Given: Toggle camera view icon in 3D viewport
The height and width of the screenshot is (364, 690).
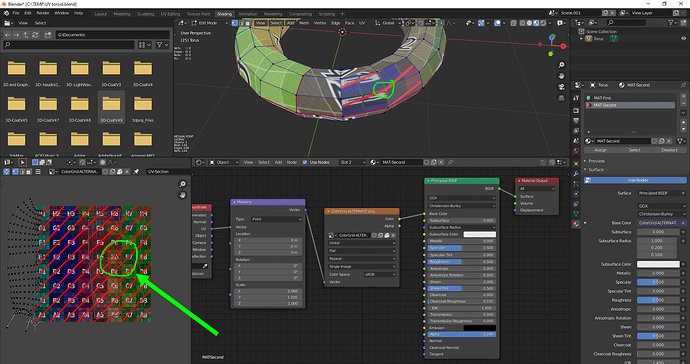Looking at the screenshot, I should 561,87.
